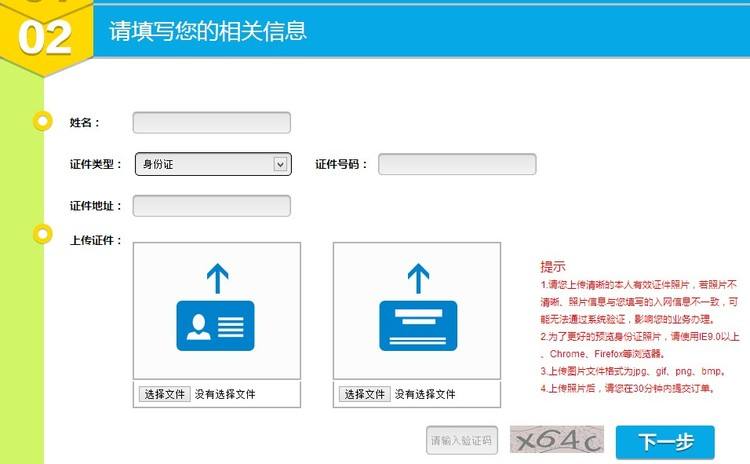Image resolution: width=750 pixels, height=464 pixels.
Task: Click the 请输入验证码 captcha input field
Action: pyautogui.click(x=462, y=440)
